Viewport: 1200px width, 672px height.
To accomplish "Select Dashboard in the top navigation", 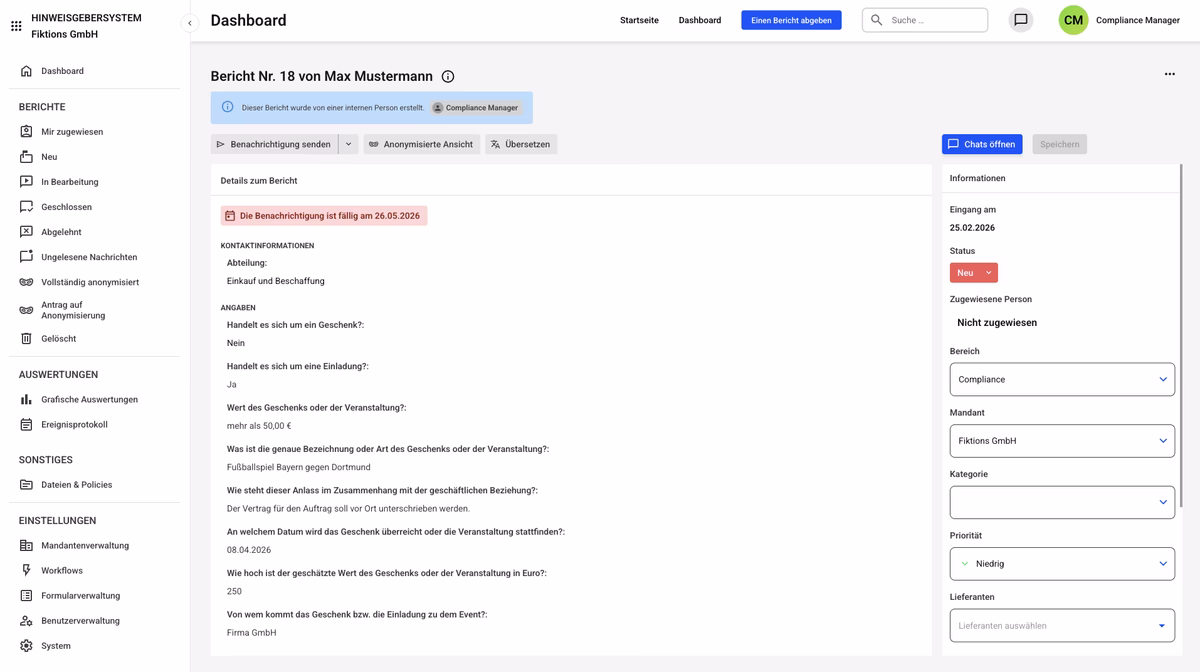I will point(699,20).
